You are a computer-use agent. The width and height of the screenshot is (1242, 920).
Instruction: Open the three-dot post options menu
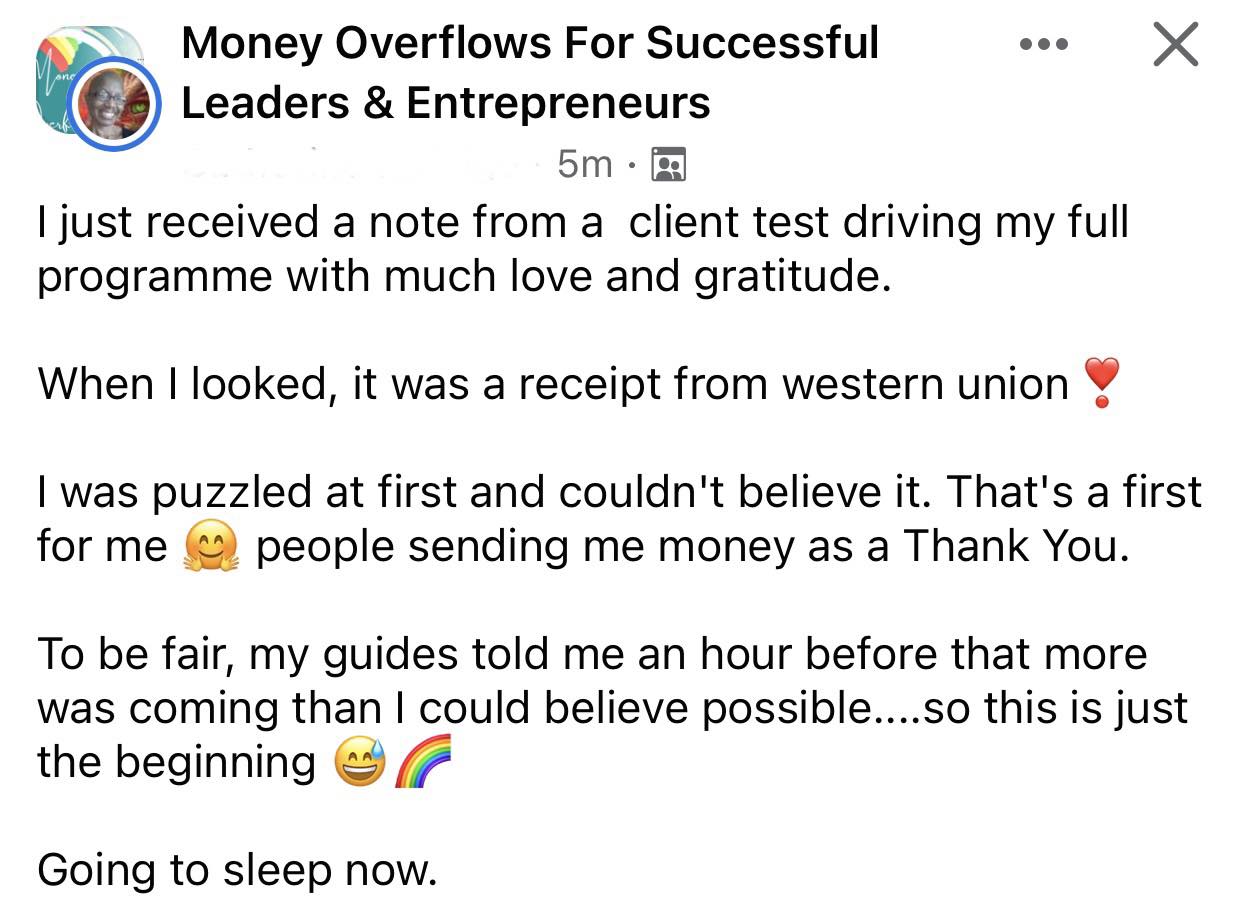point(1044,45)
